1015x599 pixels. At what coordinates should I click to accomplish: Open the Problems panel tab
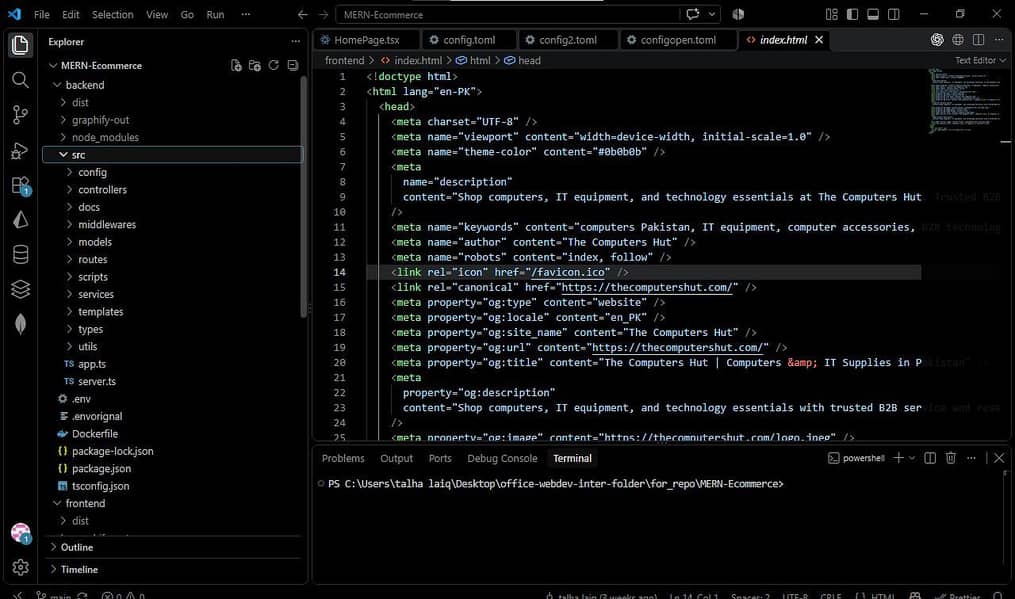pos(342,458)
